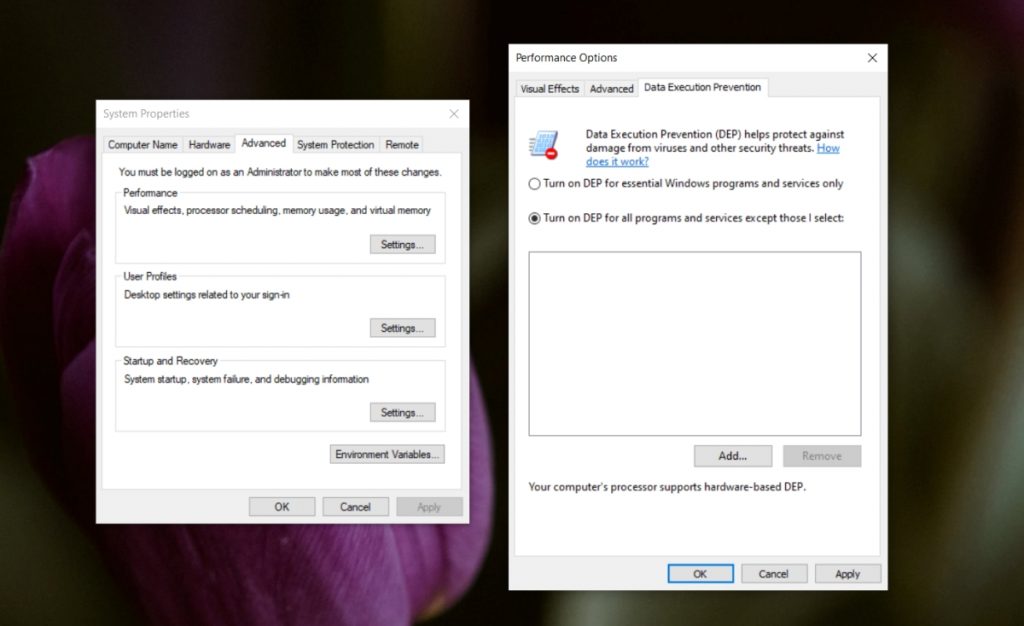Enable DEP for essential Windows programs only

click(536, 184)
